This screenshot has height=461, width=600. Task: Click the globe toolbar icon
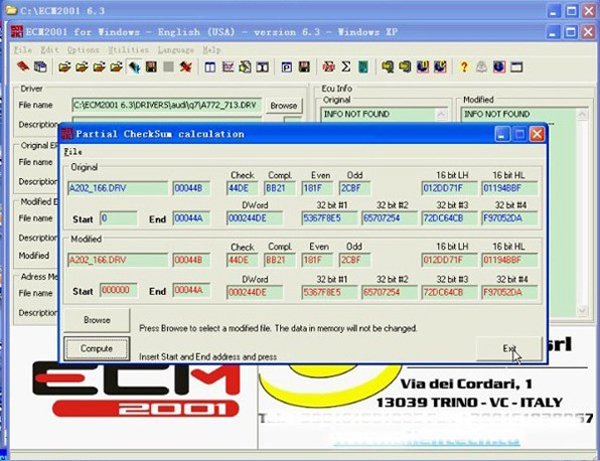point(499,67)
